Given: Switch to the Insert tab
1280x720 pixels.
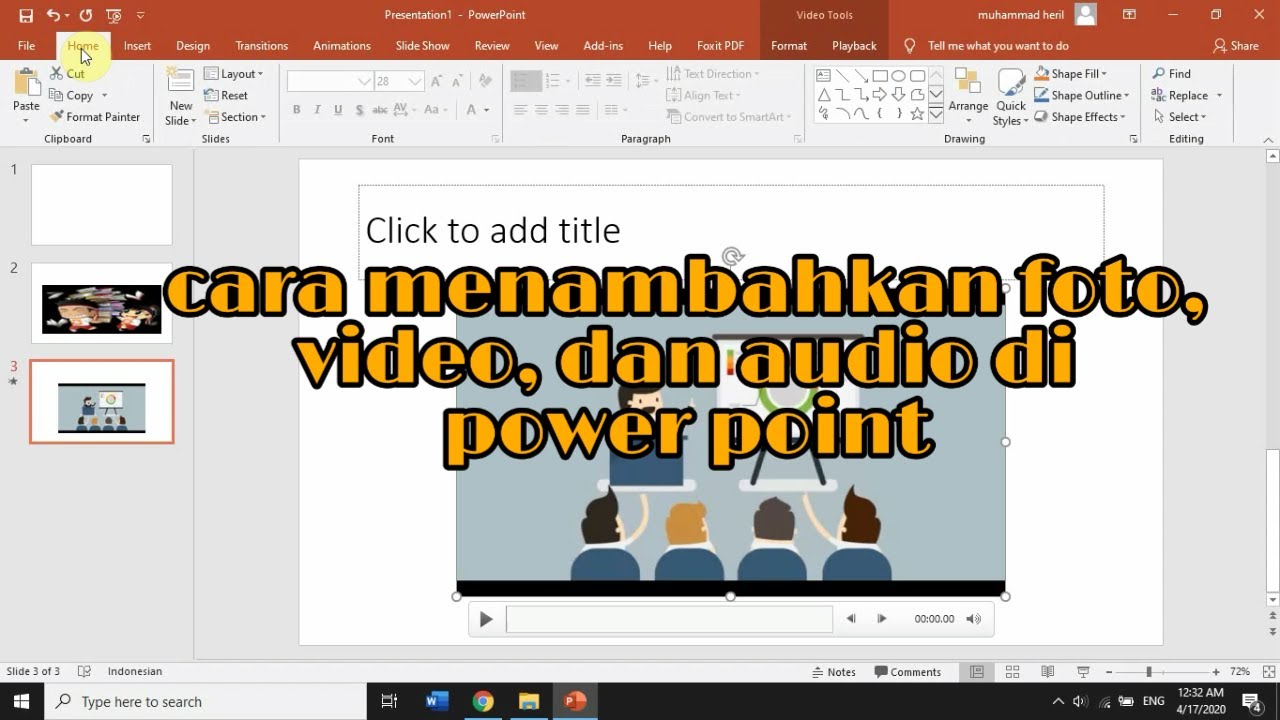Looking at the screenshot, I should click(x=137, y=46).
